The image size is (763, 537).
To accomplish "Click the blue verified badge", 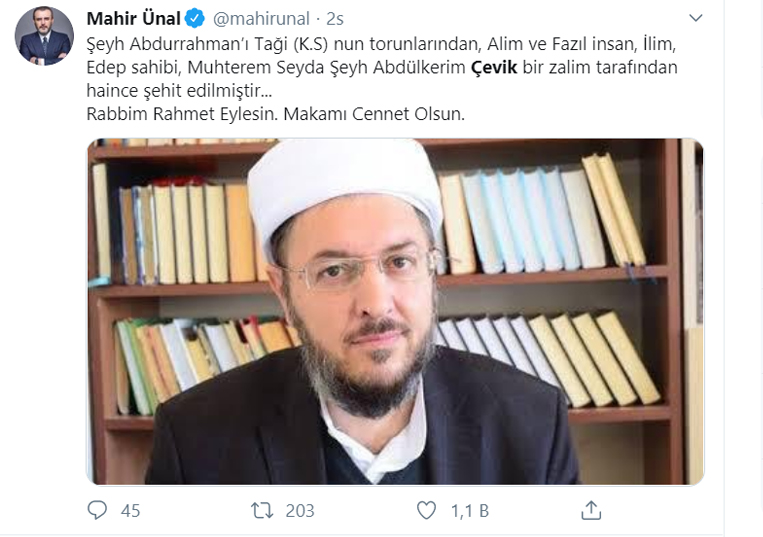I will (195, 18).
